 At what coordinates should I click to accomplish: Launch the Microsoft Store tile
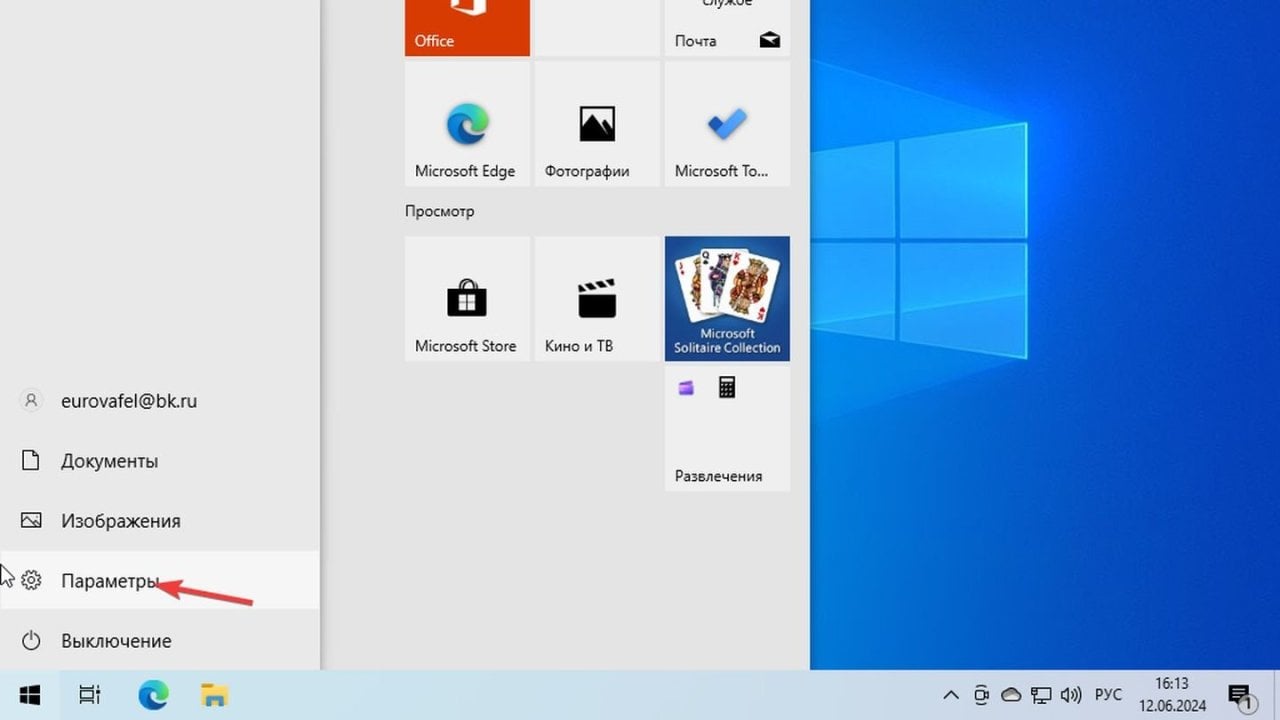[x=467, y=299]
